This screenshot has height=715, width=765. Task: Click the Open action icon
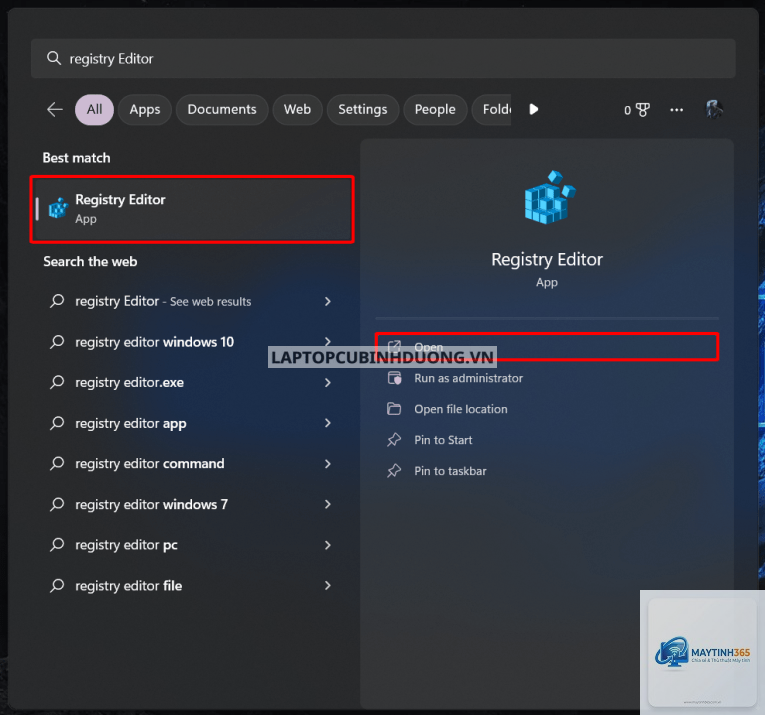click(x=394, y=347)
